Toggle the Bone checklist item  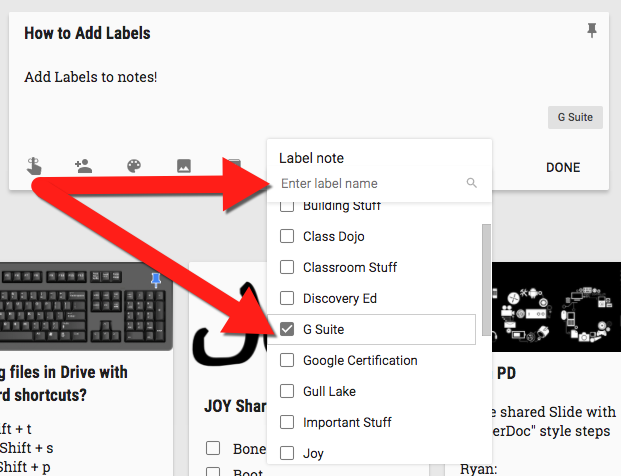[x=213, y=448]
